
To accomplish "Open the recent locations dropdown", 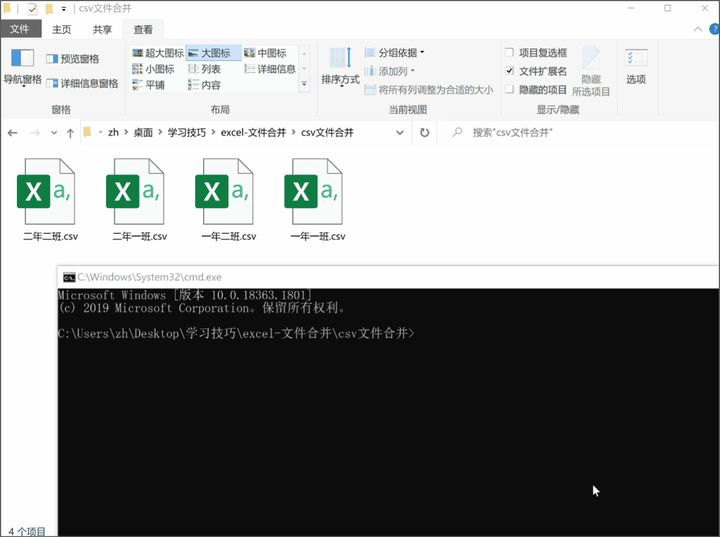I will pyautogui.click(x=54, y=133).
